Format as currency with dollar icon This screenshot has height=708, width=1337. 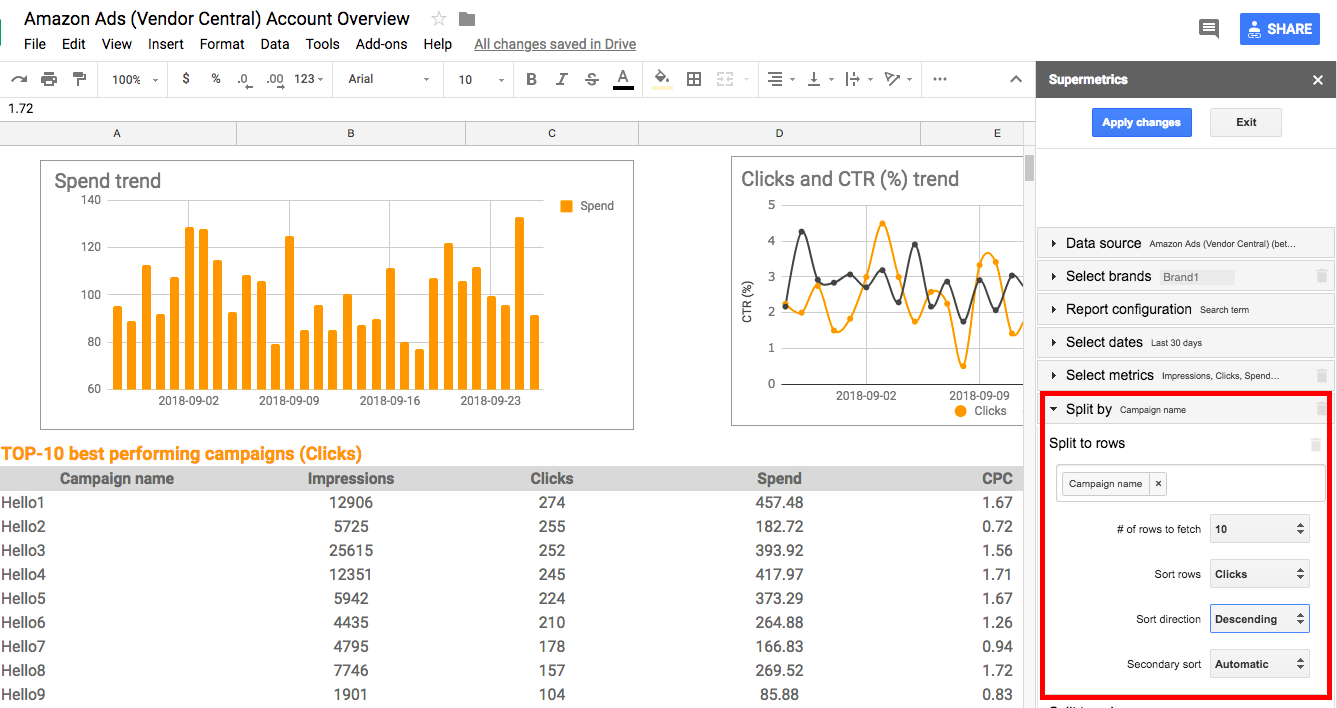point(186,79)
